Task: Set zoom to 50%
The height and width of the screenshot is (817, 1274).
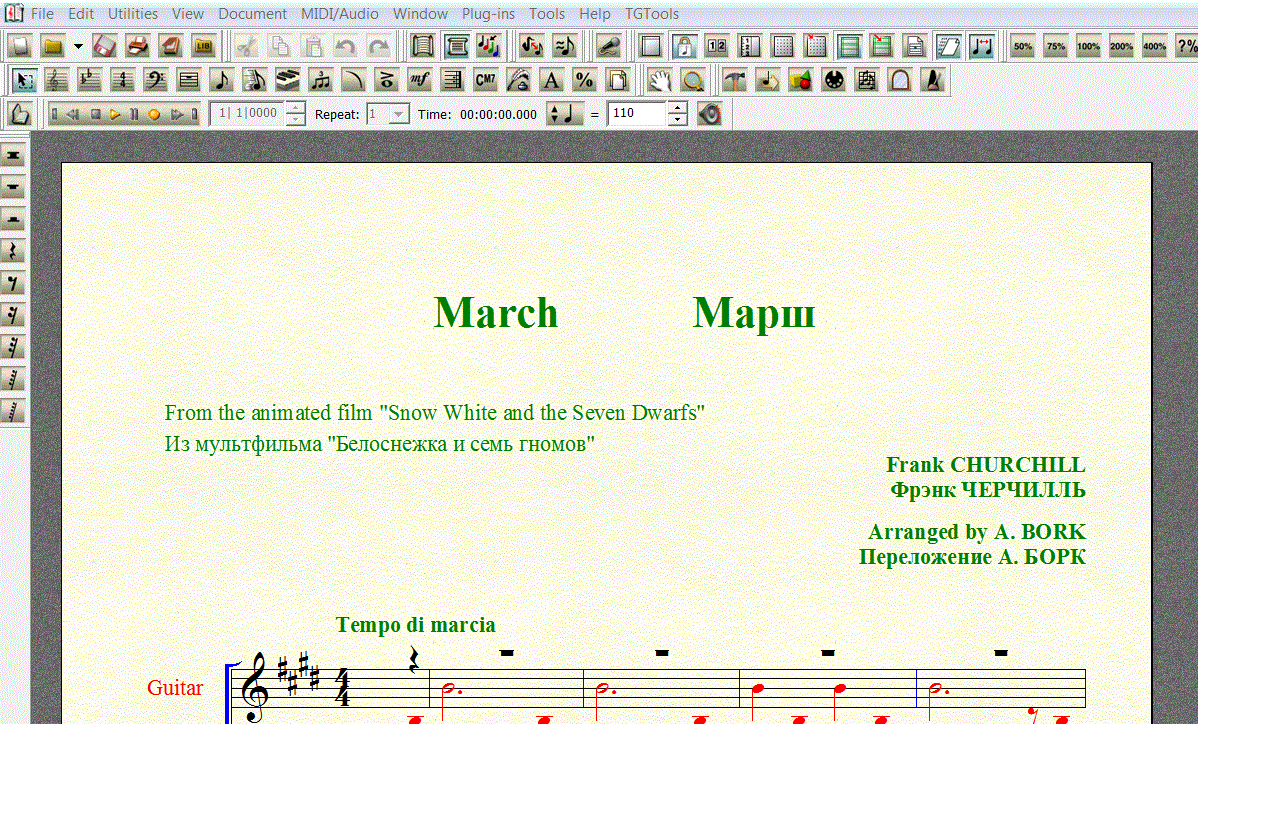Action: click(x=1022, y=45)
